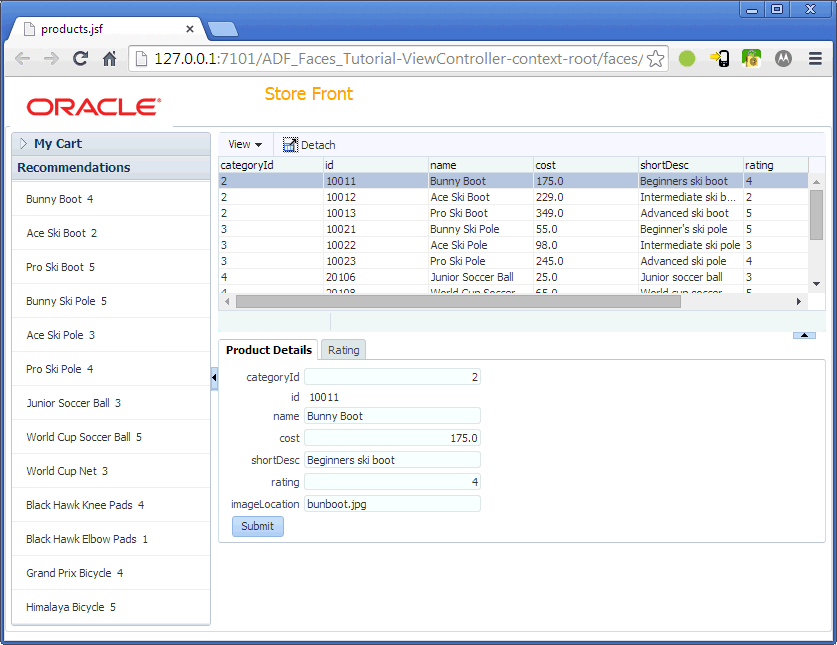This screenshot has height=645, width=837.
Task: Edit the shortDesc field
Action: pos(392,460)
